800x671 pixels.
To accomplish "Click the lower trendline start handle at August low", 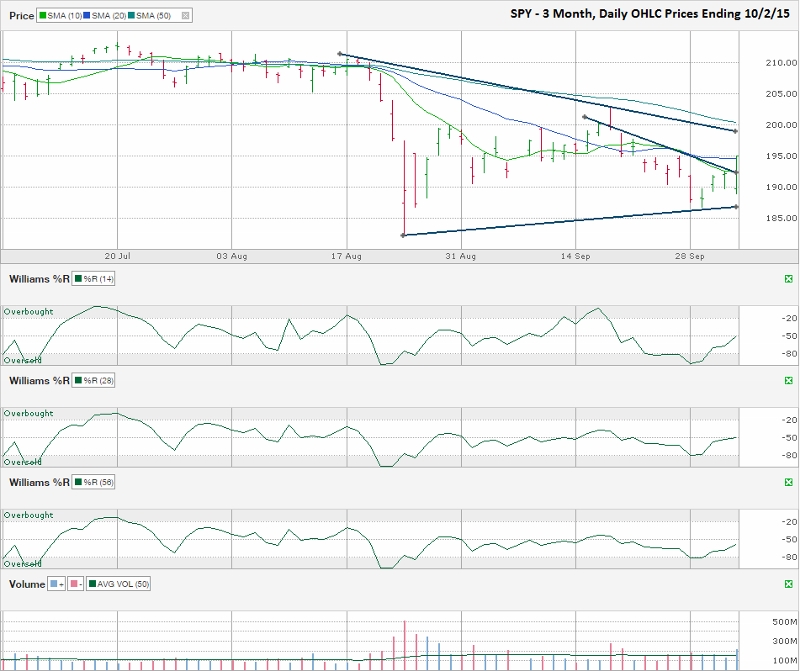I will pyautogui.click(x=403, y=235).
